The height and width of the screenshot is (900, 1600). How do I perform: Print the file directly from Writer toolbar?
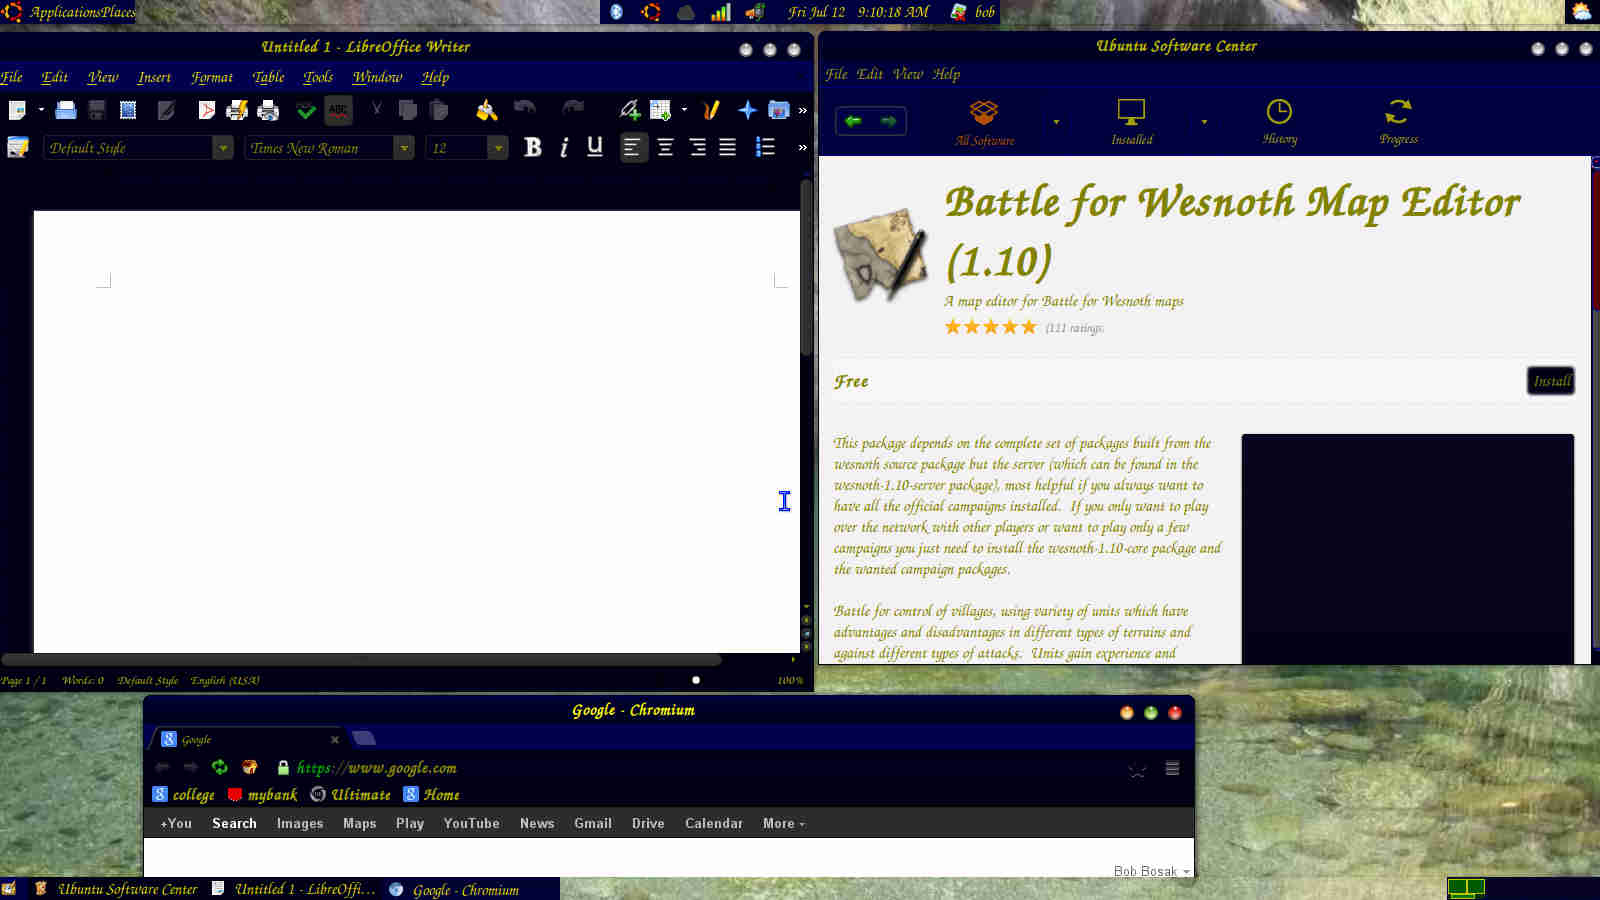click(x=237, y=110)
